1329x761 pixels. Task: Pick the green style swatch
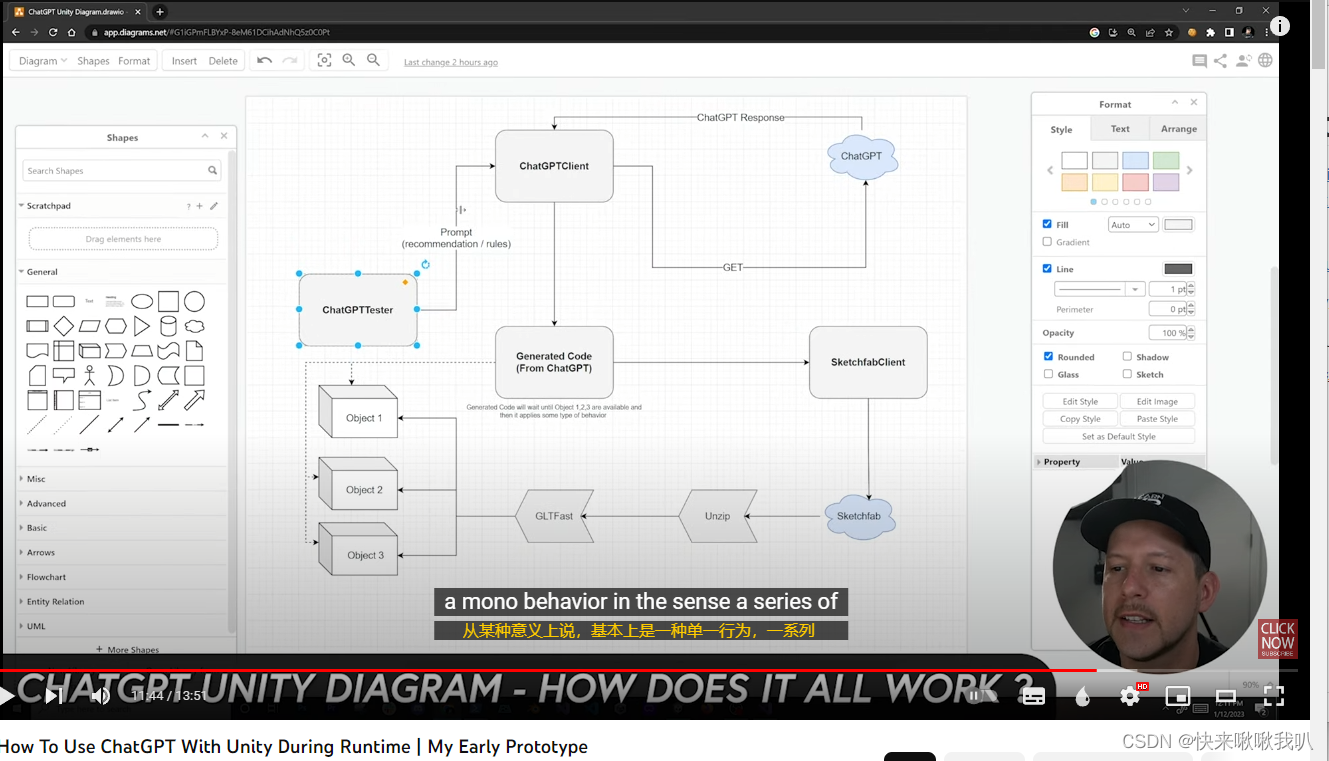1166,160
